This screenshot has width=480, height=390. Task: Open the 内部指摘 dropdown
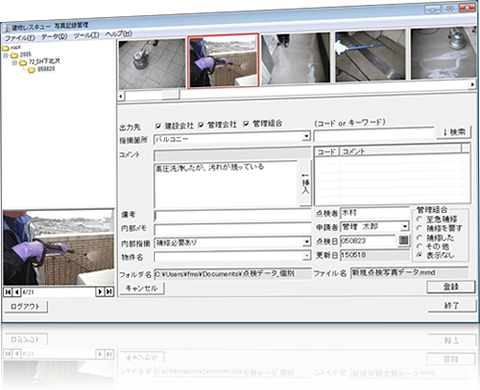307,242
